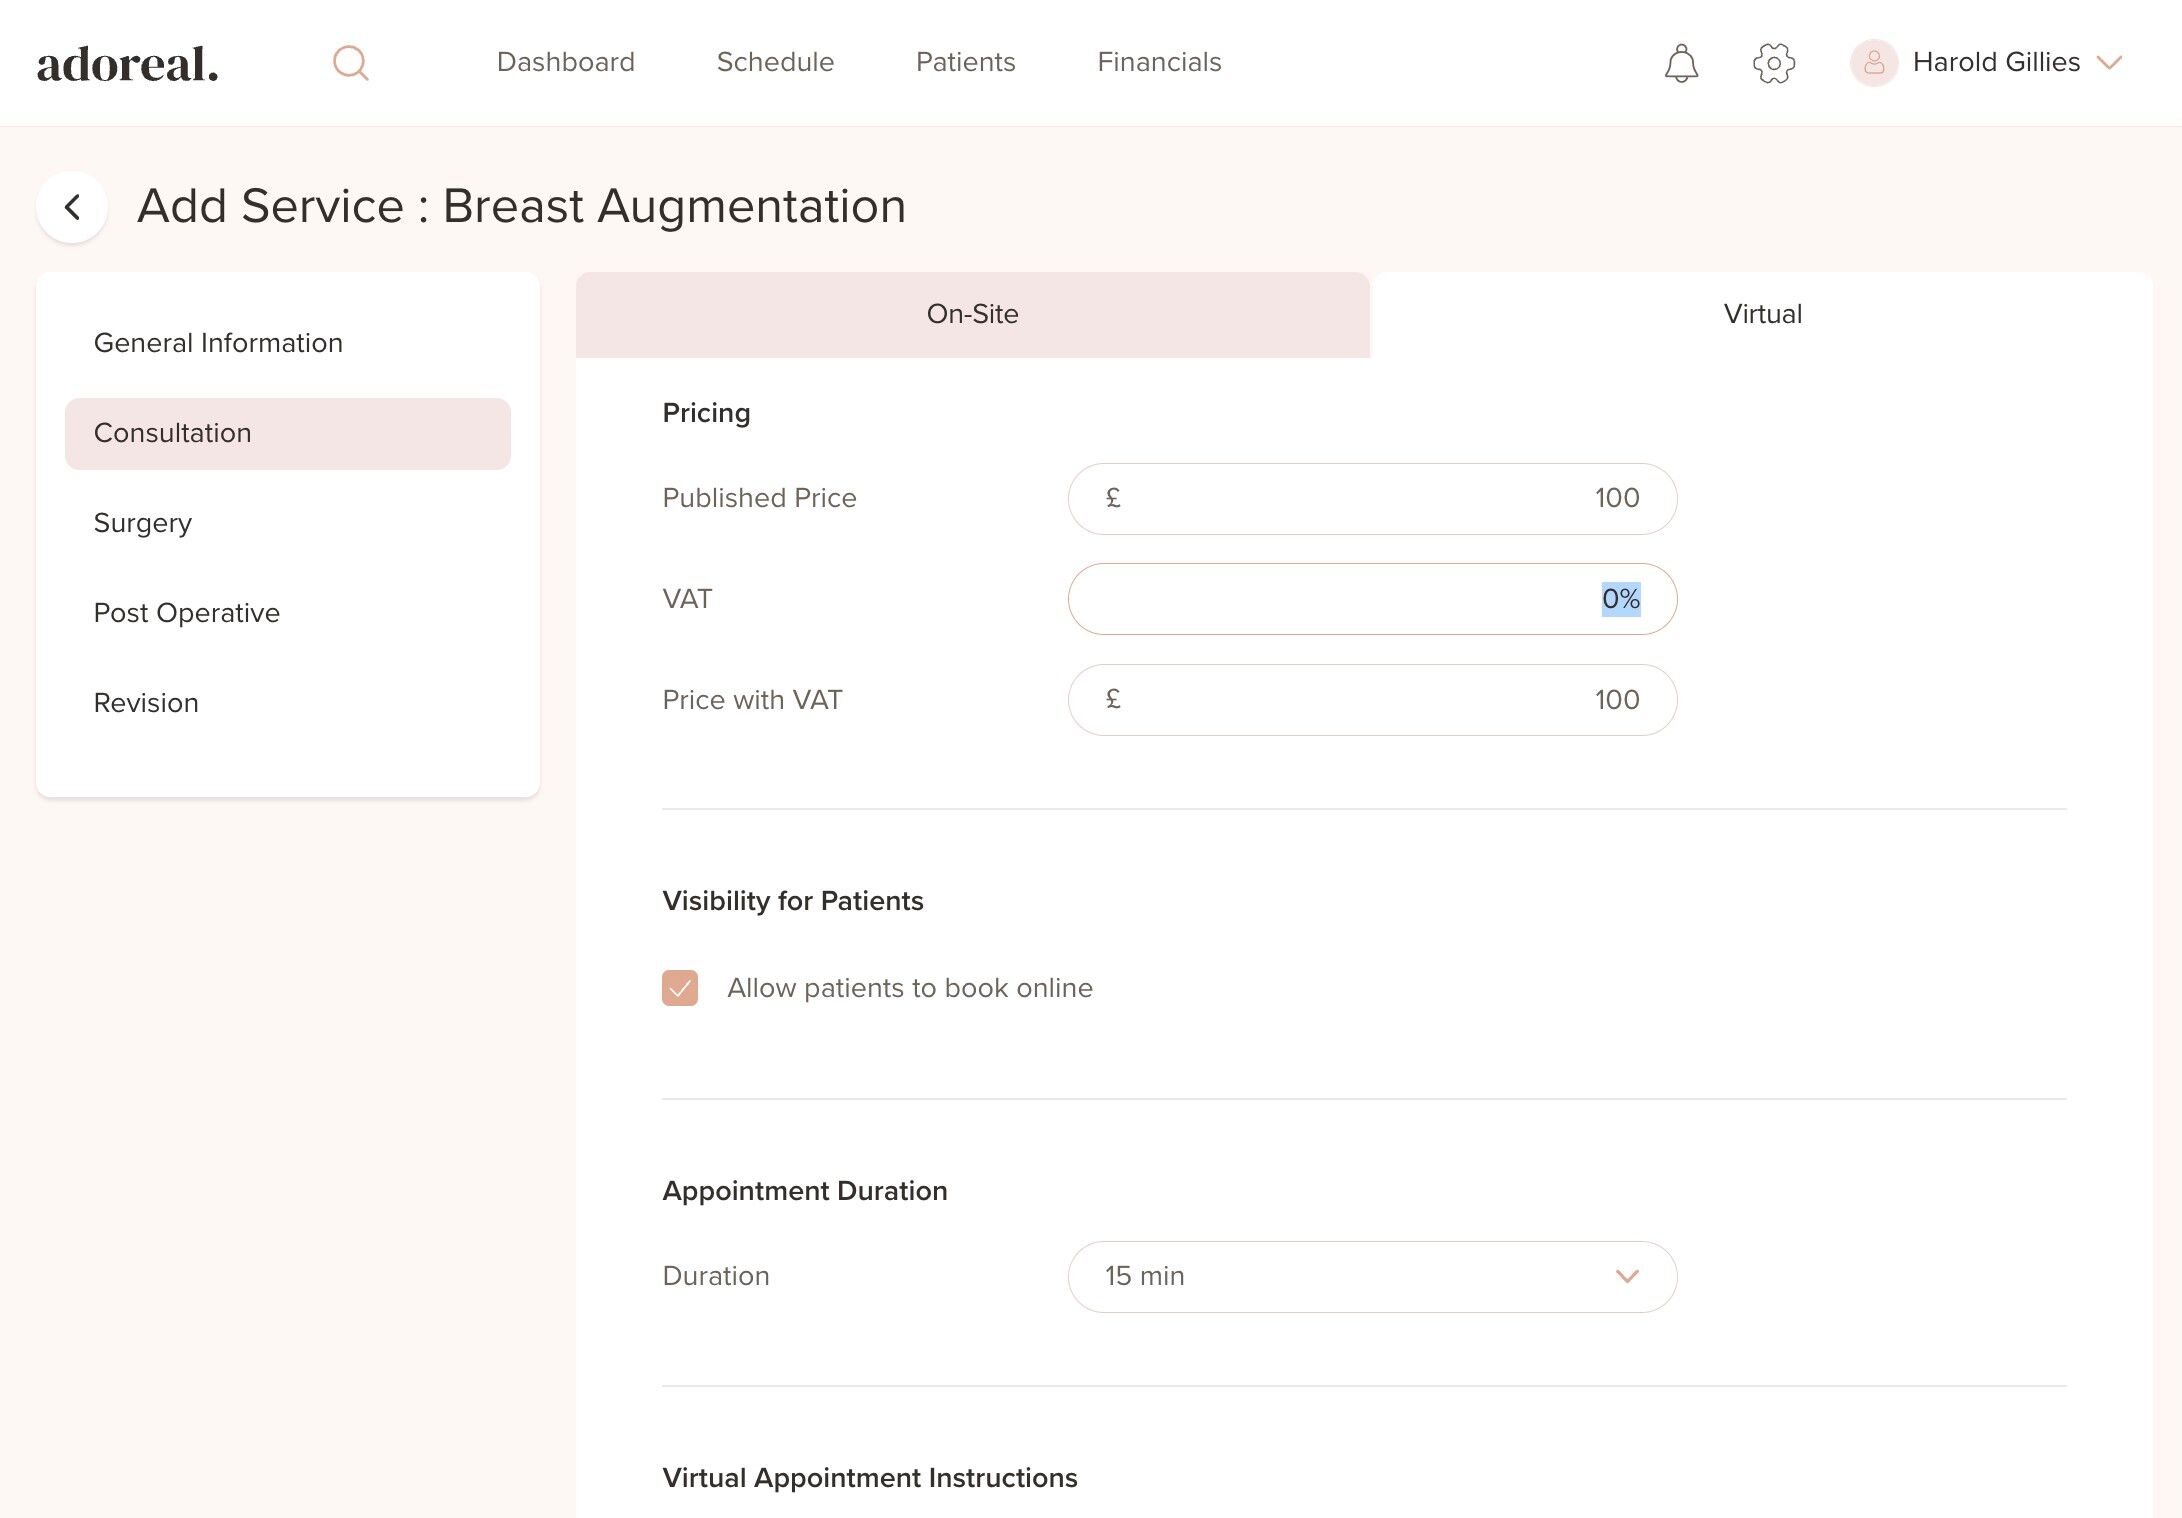Open the Patients section
The width and height of the screenshot is (2182, 1518).
tap(965, 62)
